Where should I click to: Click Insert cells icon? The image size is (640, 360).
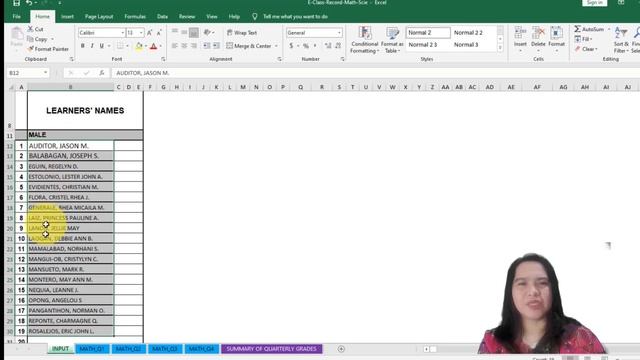520,32
